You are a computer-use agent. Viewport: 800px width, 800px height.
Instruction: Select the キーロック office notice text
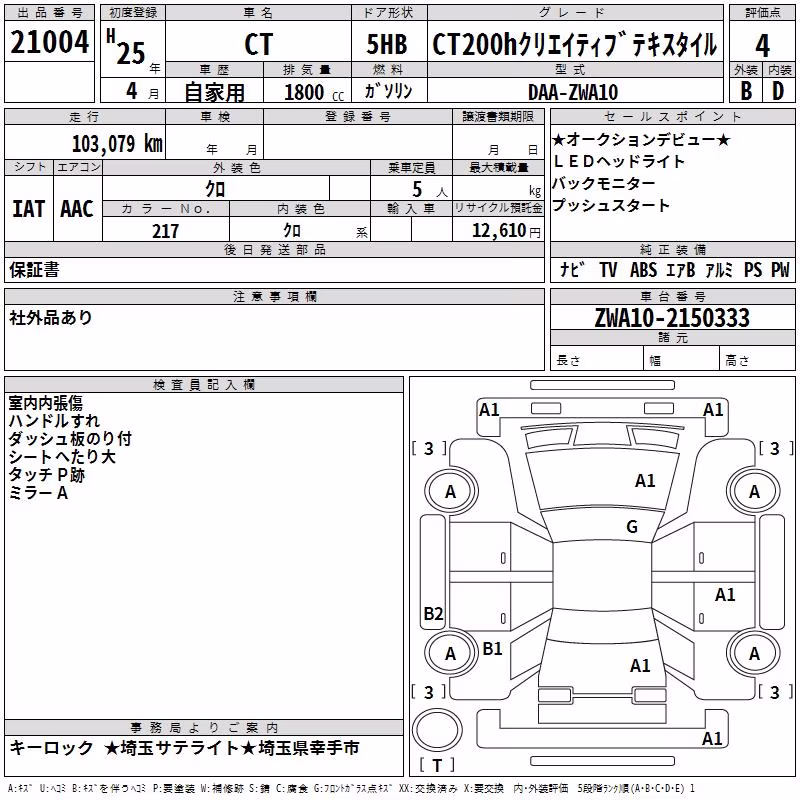point(52,748)
